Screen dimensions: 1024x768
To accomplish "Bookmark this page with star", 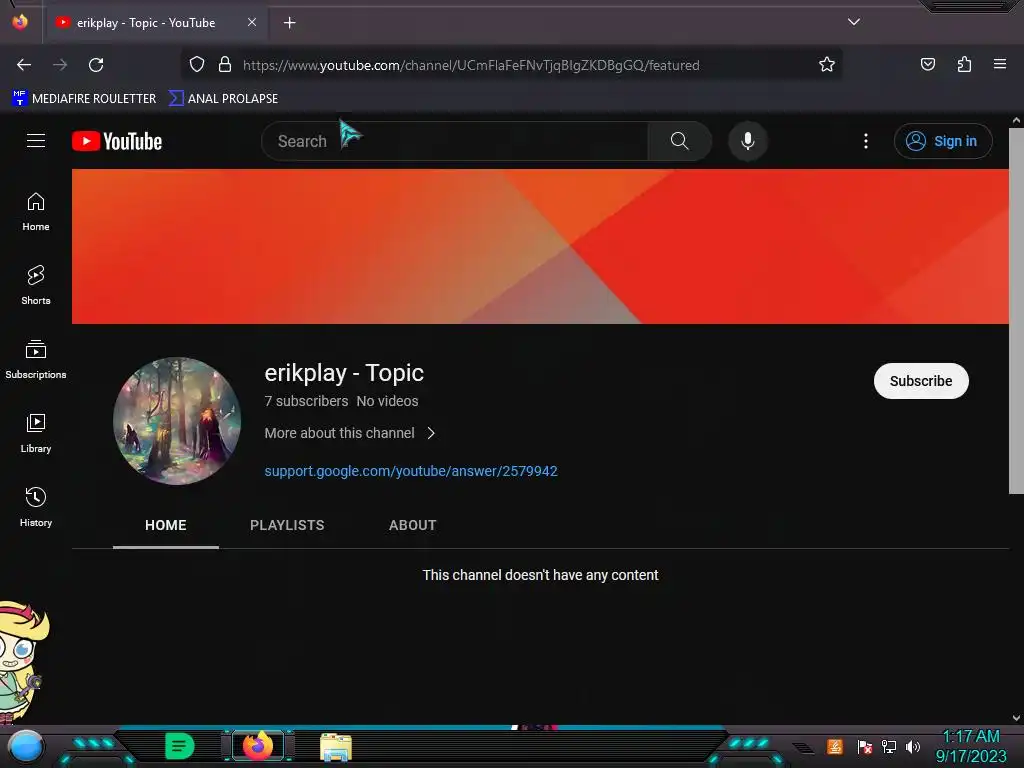I will tap(827, 65).
